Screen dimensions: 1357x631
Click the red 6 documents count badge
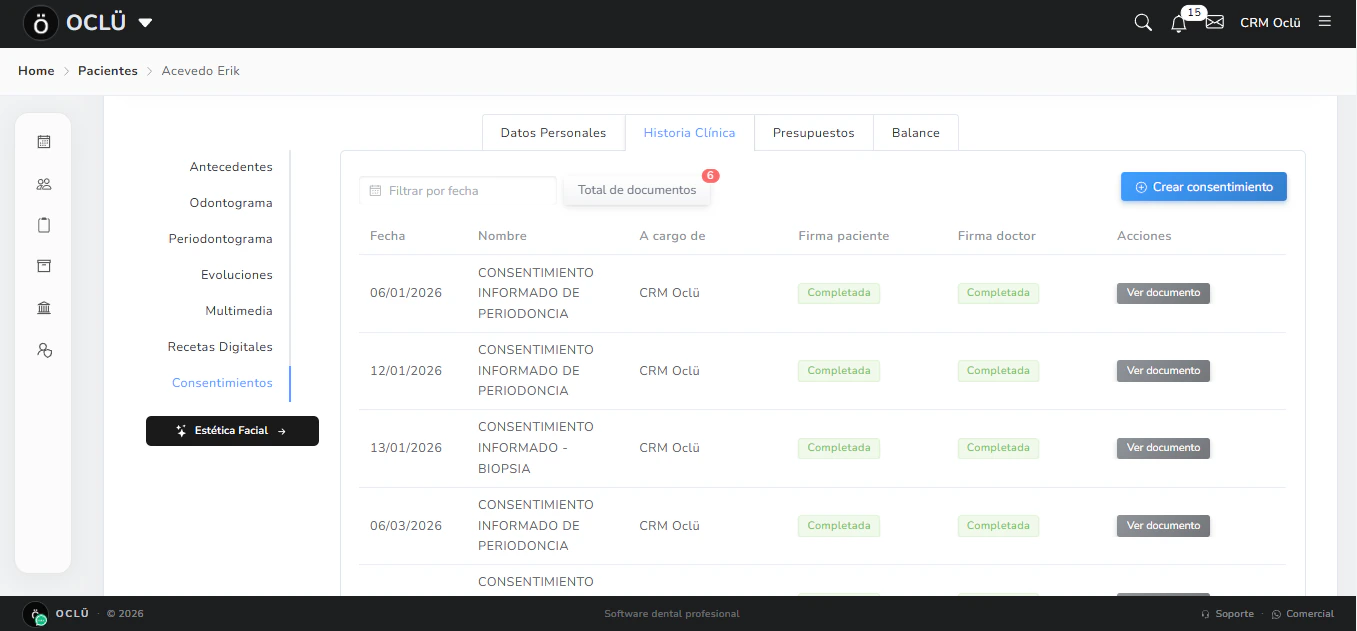[711, 176]
